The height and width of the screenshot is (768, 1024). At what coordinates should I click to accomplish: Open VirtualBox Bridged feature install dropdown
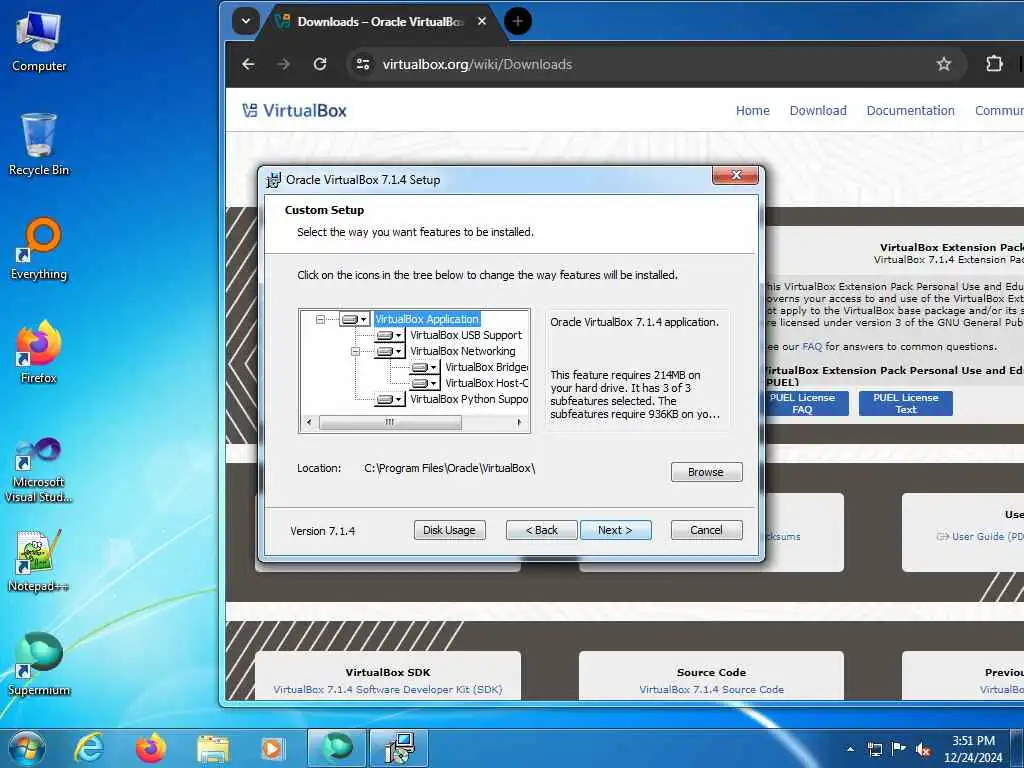[x=424, y=367]
